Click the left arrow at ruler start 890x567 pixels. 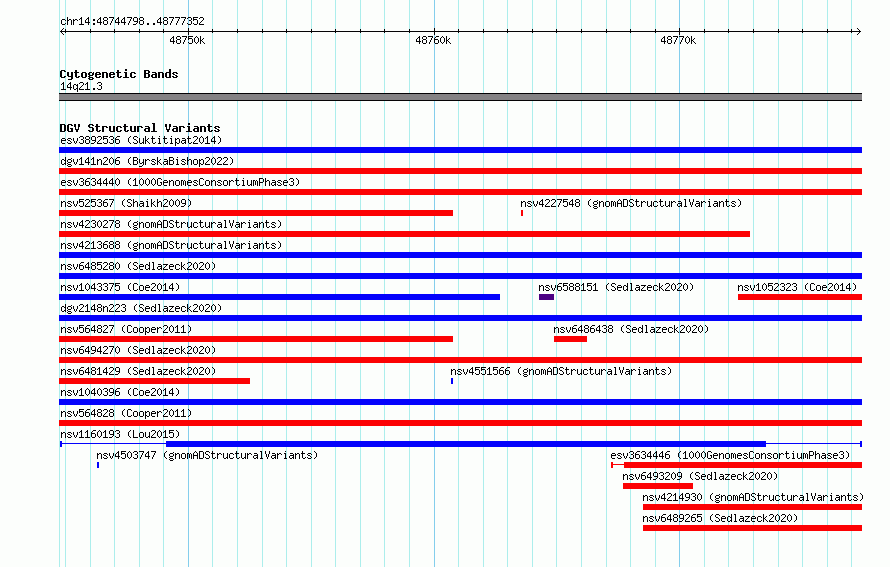click(x=63, y=32)
